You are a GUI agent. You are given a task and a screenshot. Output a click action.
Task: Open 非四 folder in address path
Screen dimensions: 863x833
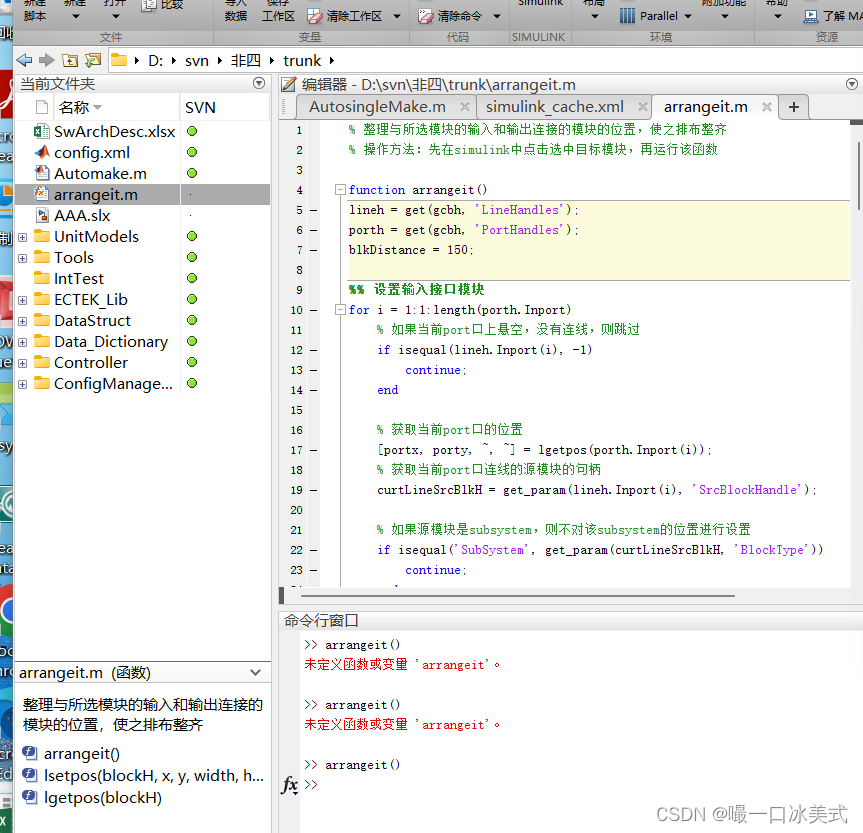[245, 61]
